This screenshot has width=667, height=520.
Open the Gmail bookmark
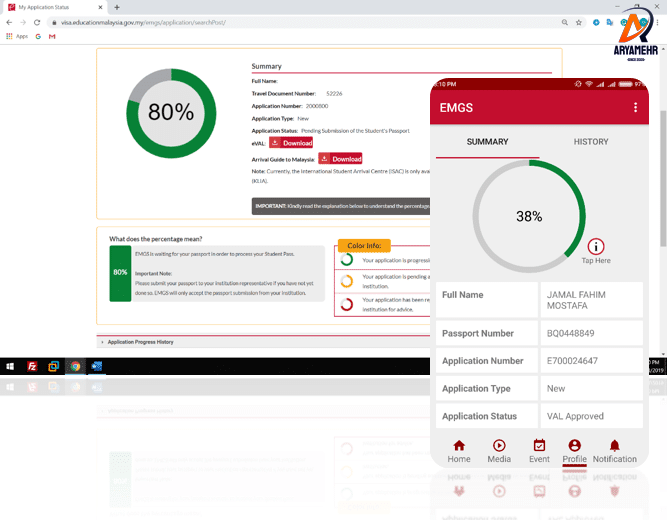point(52,37)
